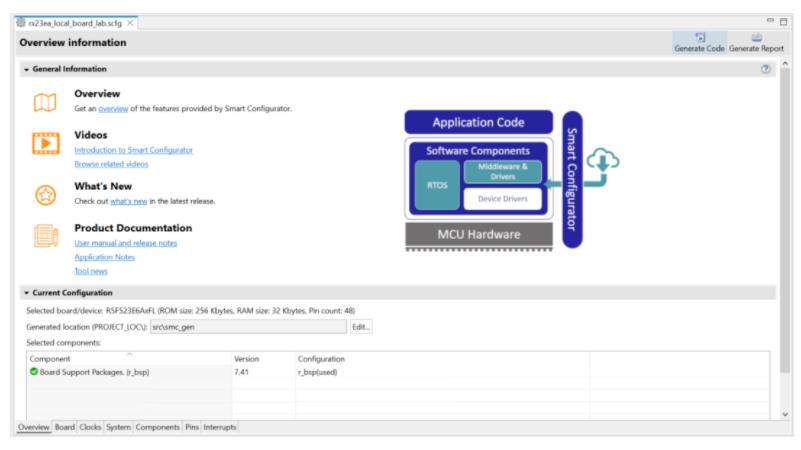Click the Device Drivers block in diagram
Screen dimensions: 801x450
tap(503, 199)
